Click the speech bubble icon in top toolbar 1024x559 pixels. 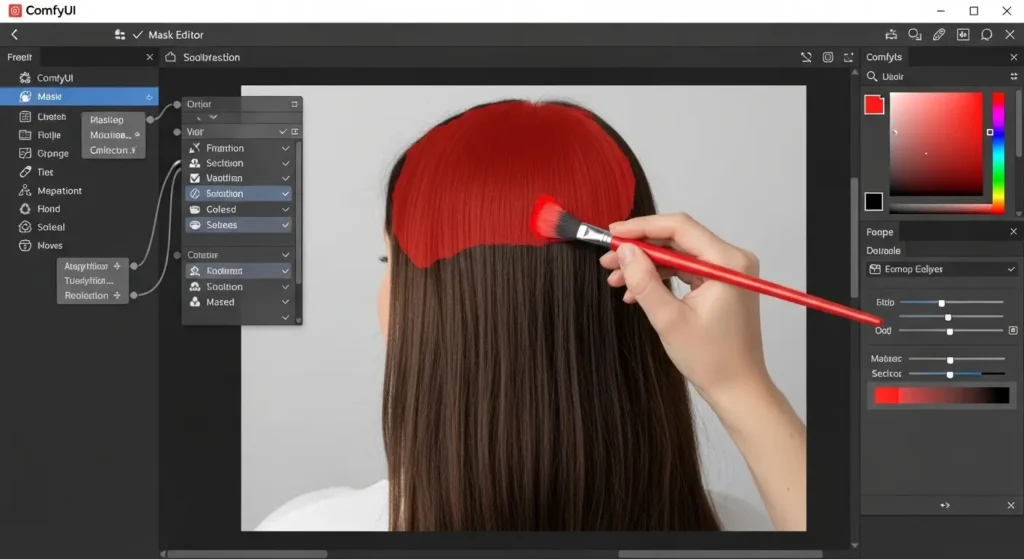point(986,35)
